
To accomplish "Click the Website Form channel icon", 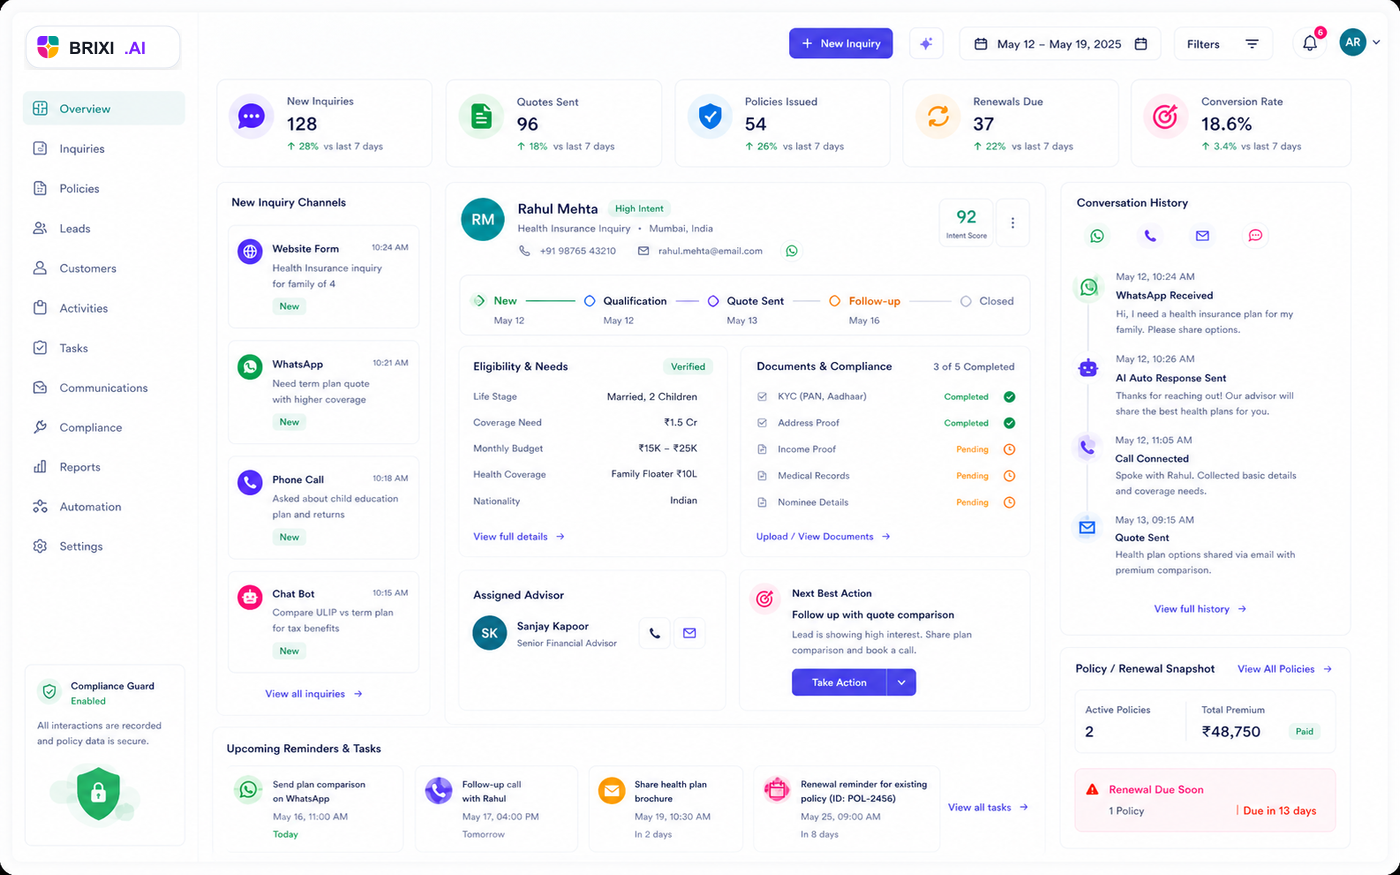I will (250, 252).
